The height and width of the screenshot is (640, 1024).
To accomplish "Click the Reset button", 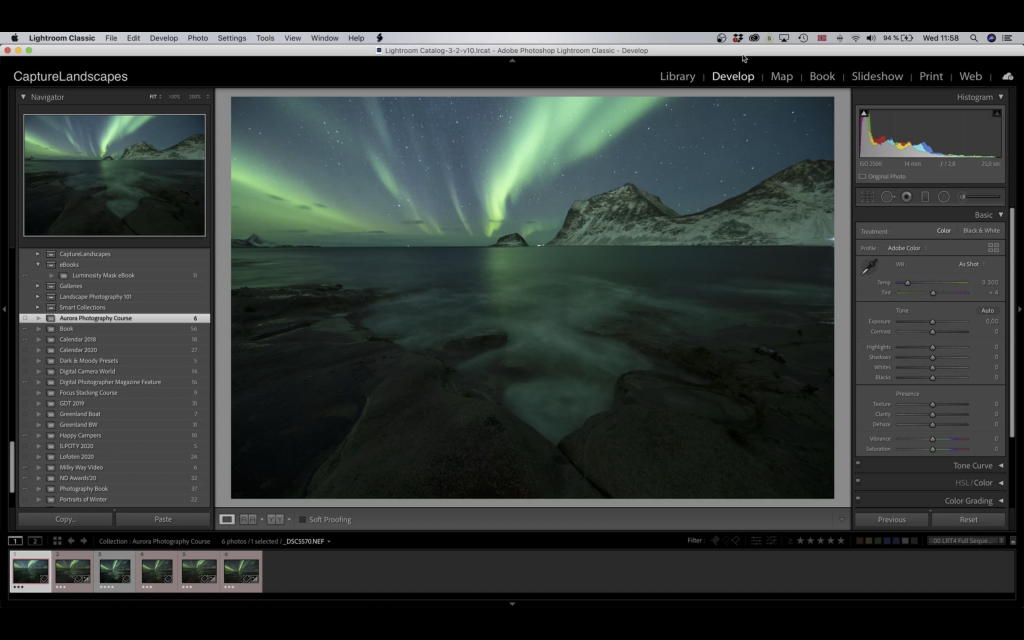I will click(968, 519).
